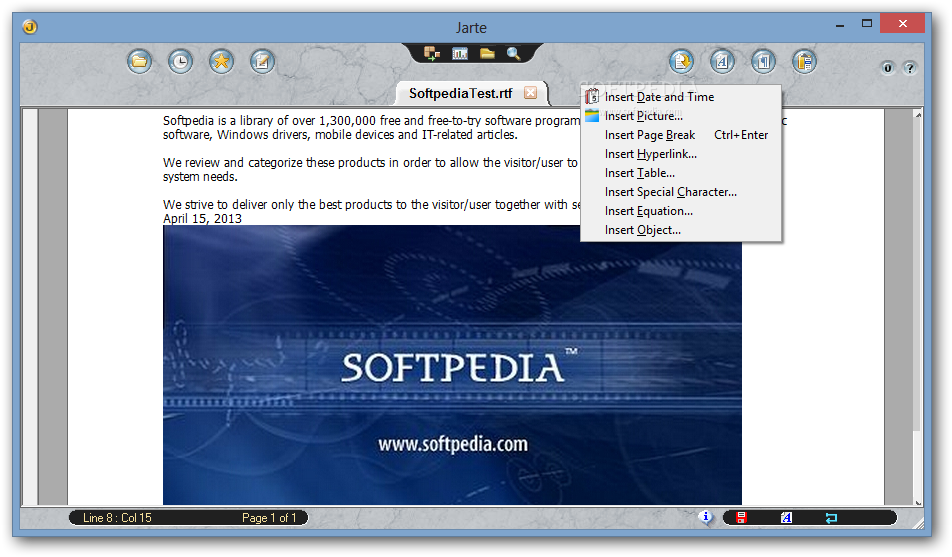Click the magnifying glass search icon
This screenshot has height=557, width=952.
pos(514,53)
